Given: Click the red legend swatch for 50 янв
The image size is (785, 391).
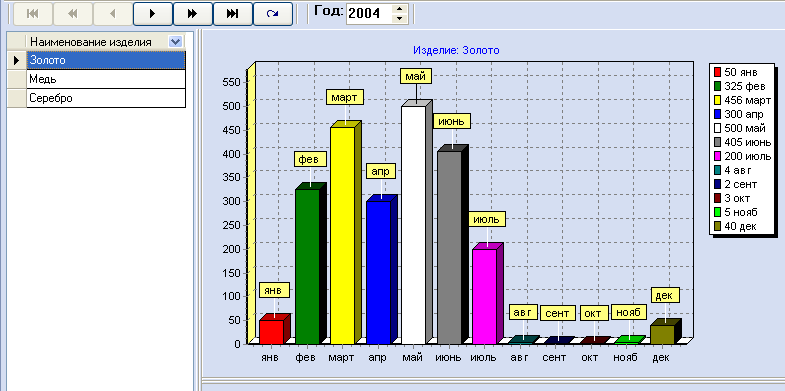Looking at the screenshot, I should [x=717, y=72].
